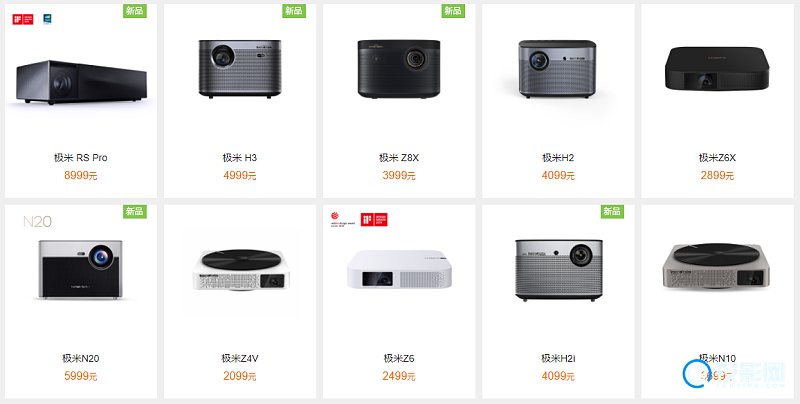Click the red dot award icon on Z6
800x404 pixels.
tap(342, 219)
